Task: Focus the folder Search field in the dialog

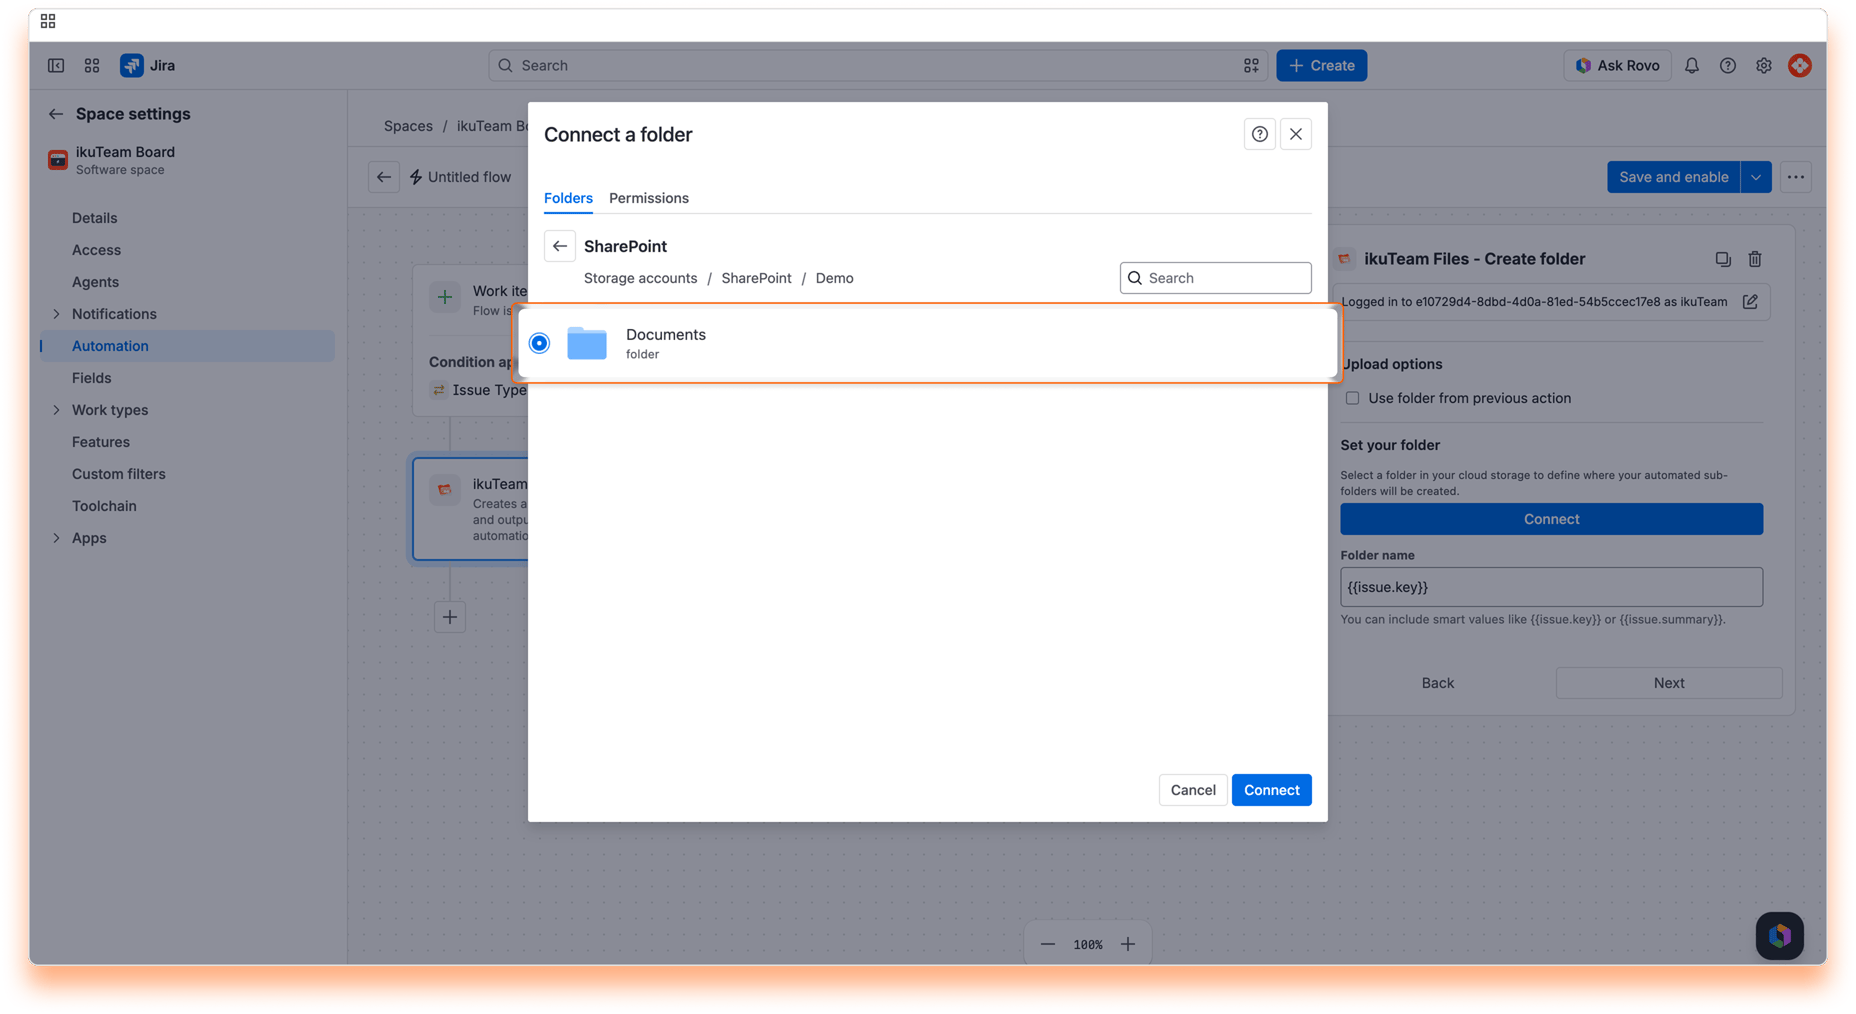Action: pos(1216,278)
